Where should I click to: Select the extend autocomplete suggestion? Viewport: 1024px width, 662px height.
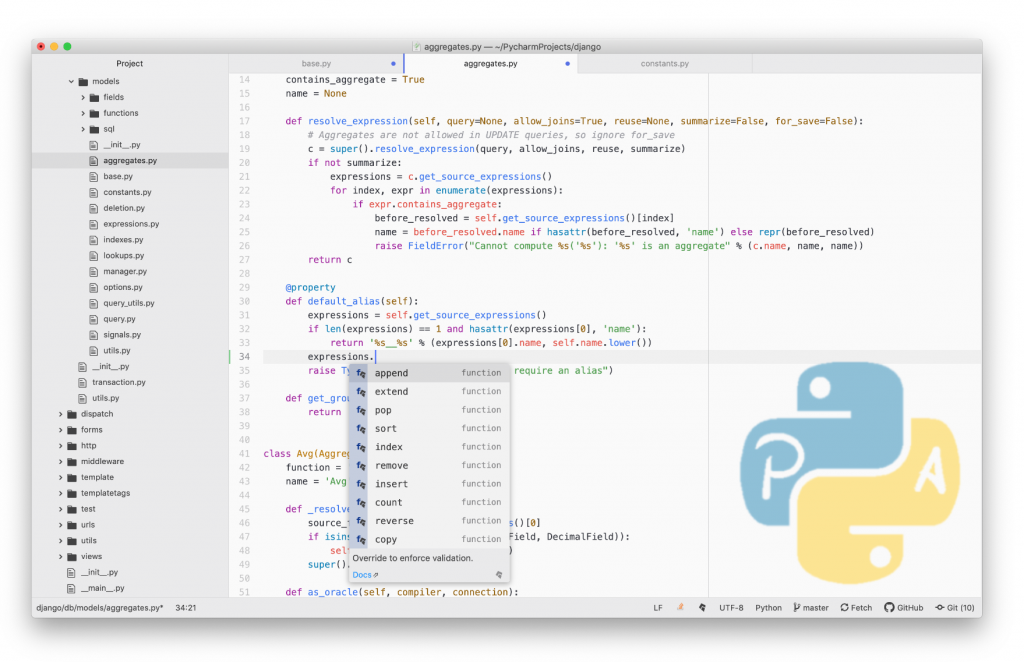(429, 392)
